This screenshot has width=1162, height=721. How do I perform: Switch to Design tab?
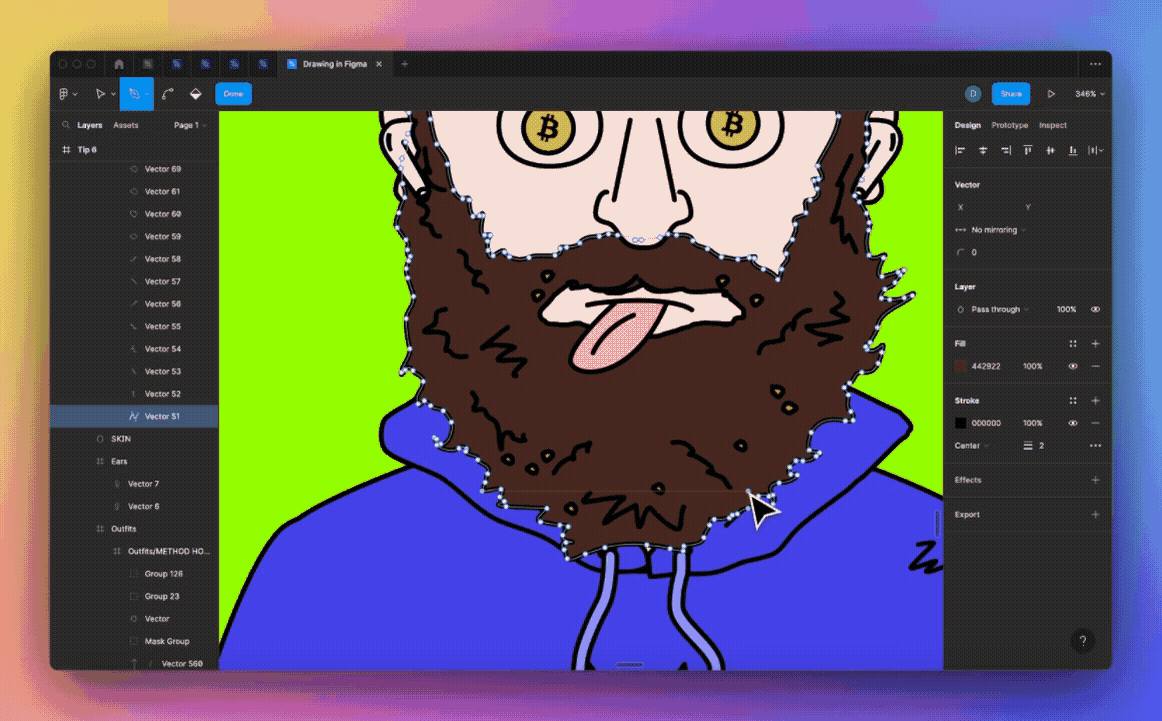click(x=967, y=125)
